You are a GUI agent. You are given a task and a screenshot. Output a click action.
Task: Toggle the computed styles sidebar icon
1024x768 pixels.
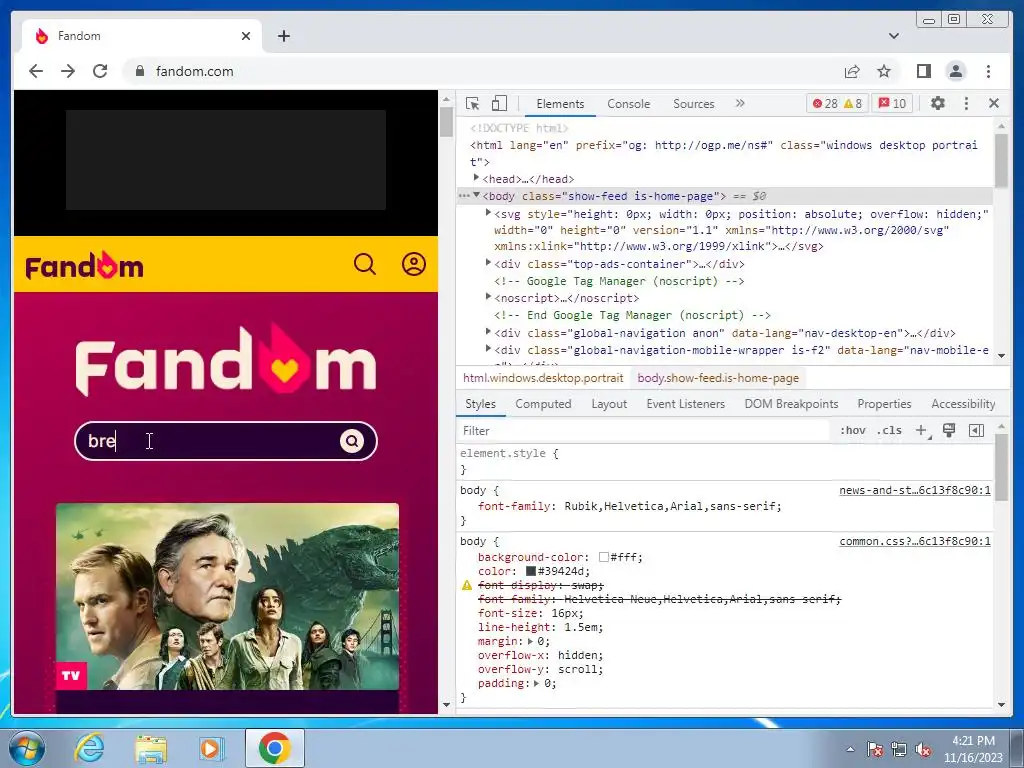[x=976, y=430]
